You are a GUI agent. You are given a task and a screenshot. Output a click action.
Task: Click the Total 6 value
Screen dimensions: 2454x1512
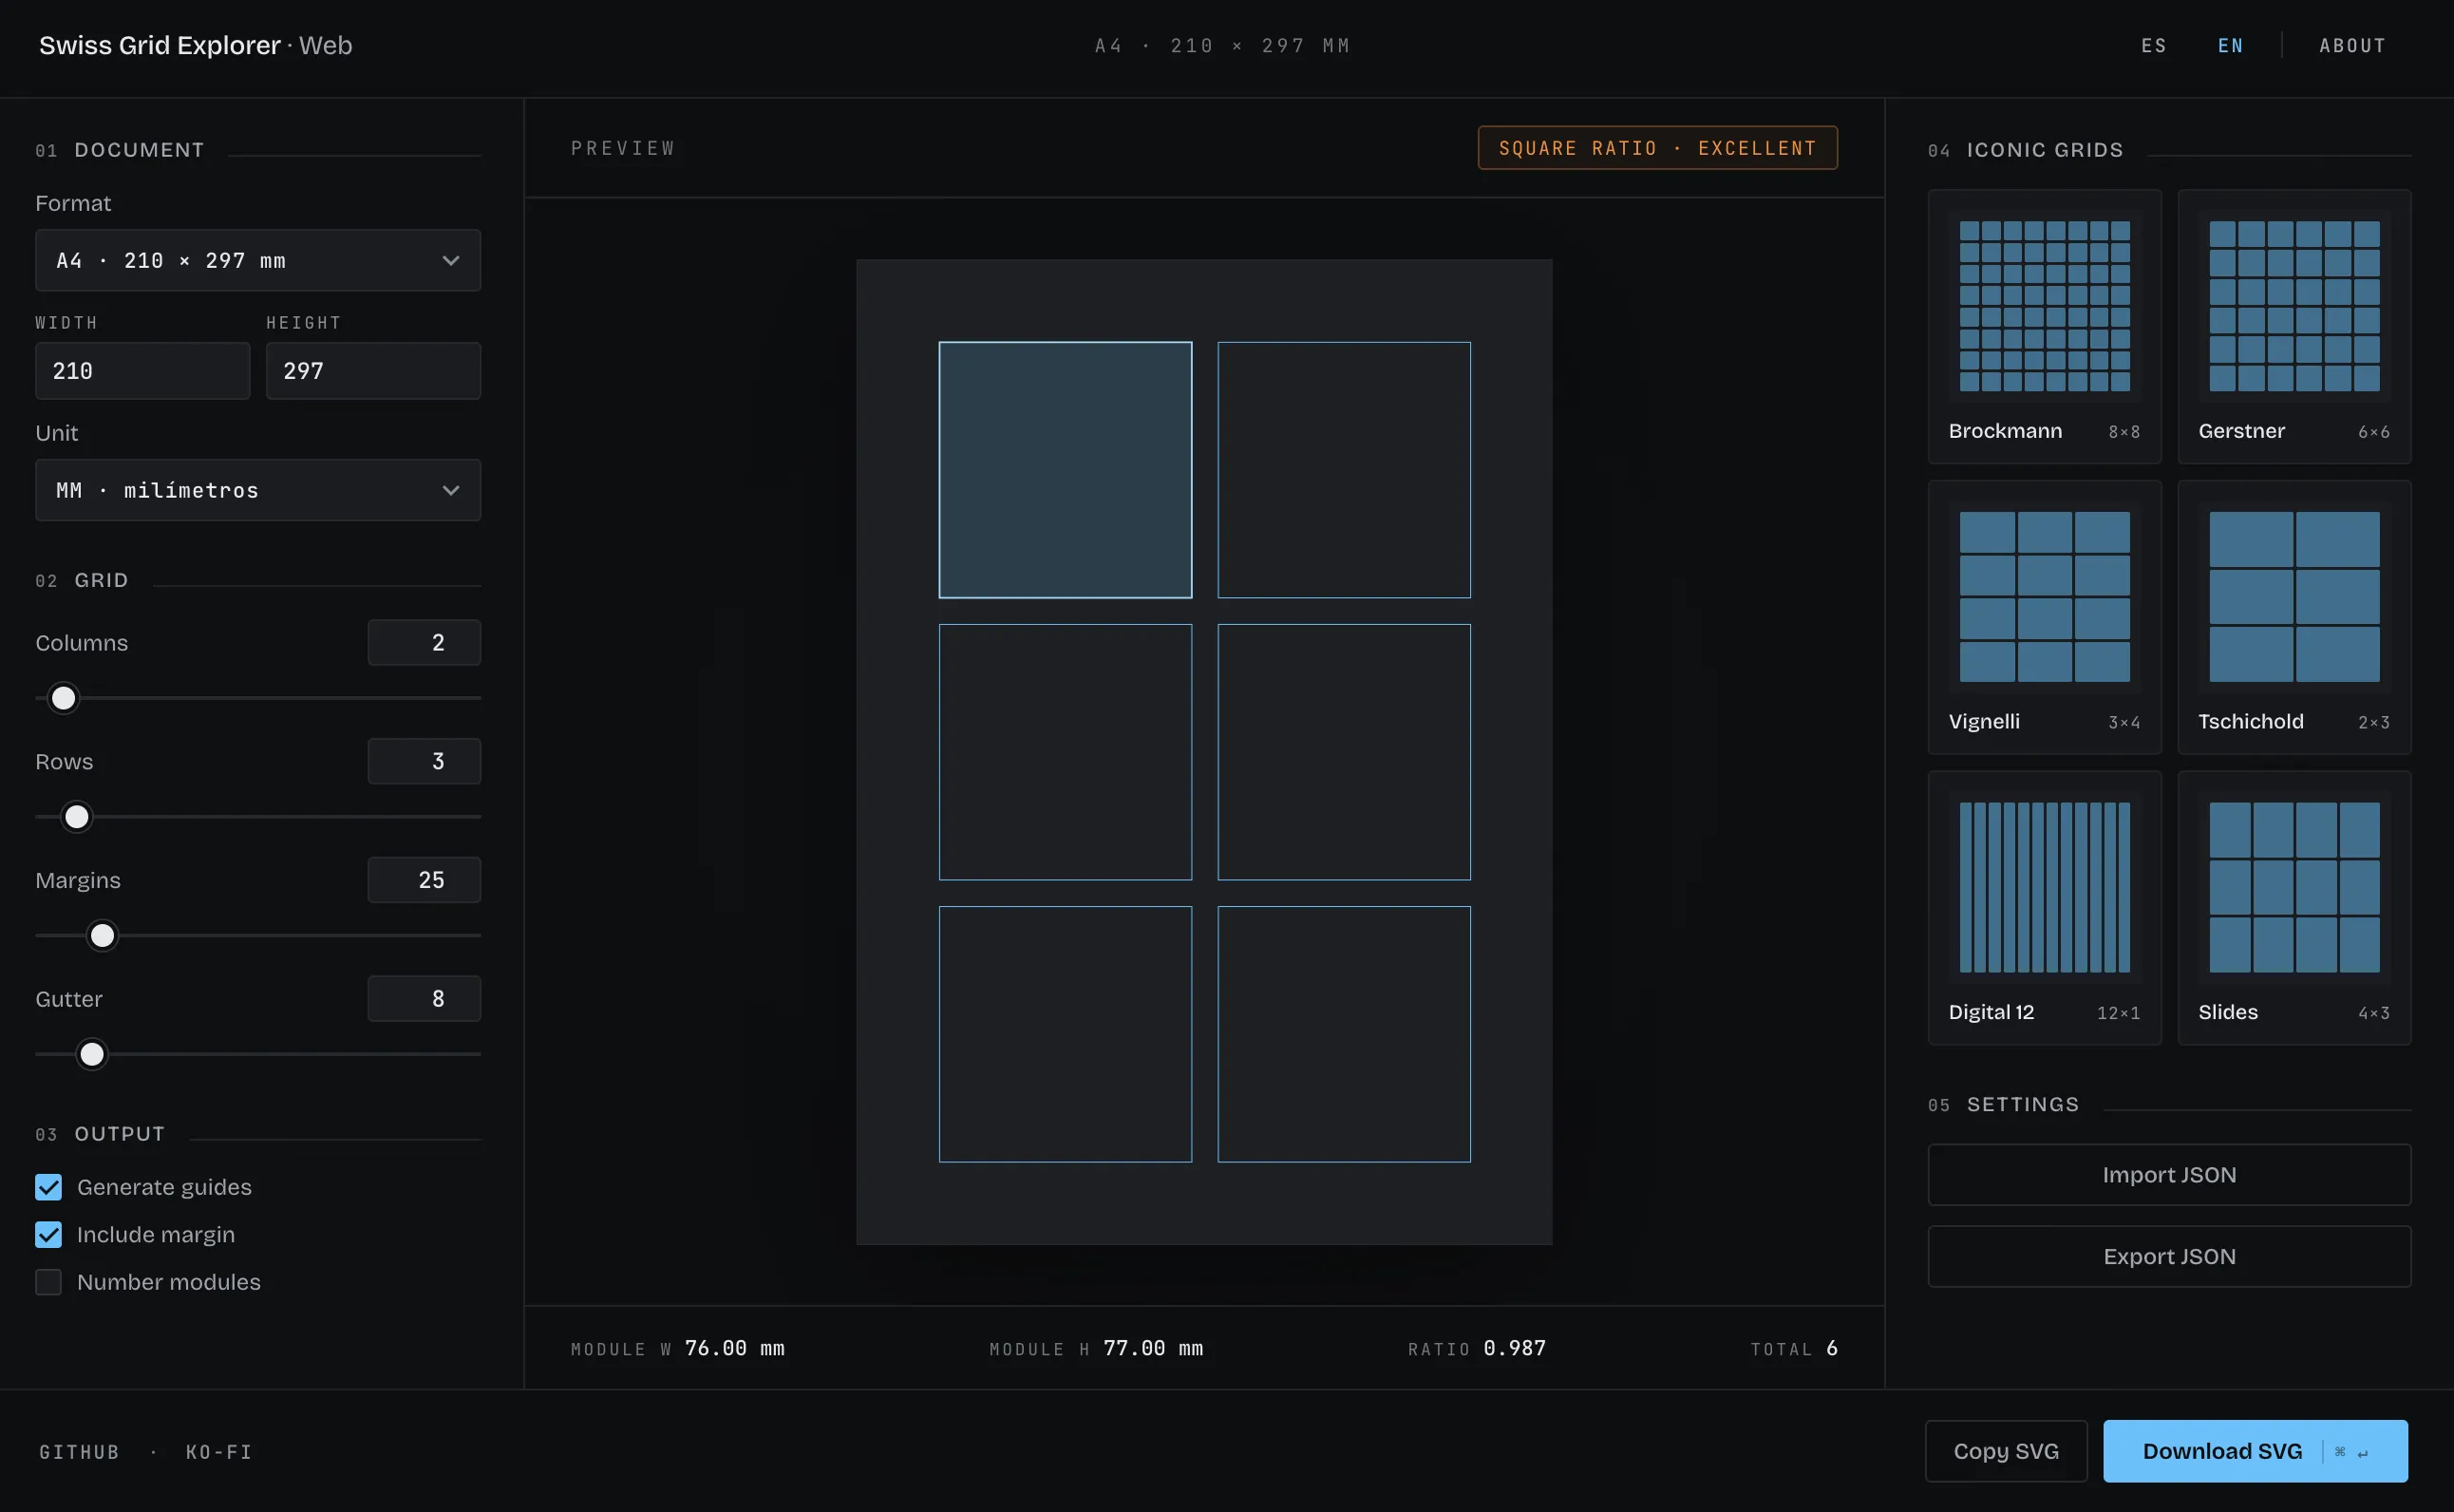[1832, 1348]
